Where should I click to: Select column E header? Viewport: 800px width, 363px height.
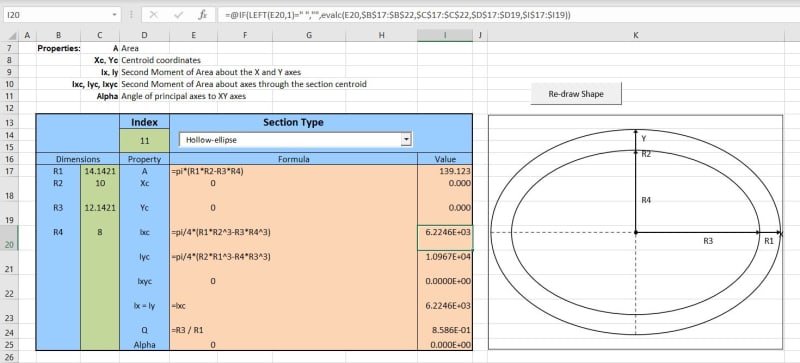194,35
